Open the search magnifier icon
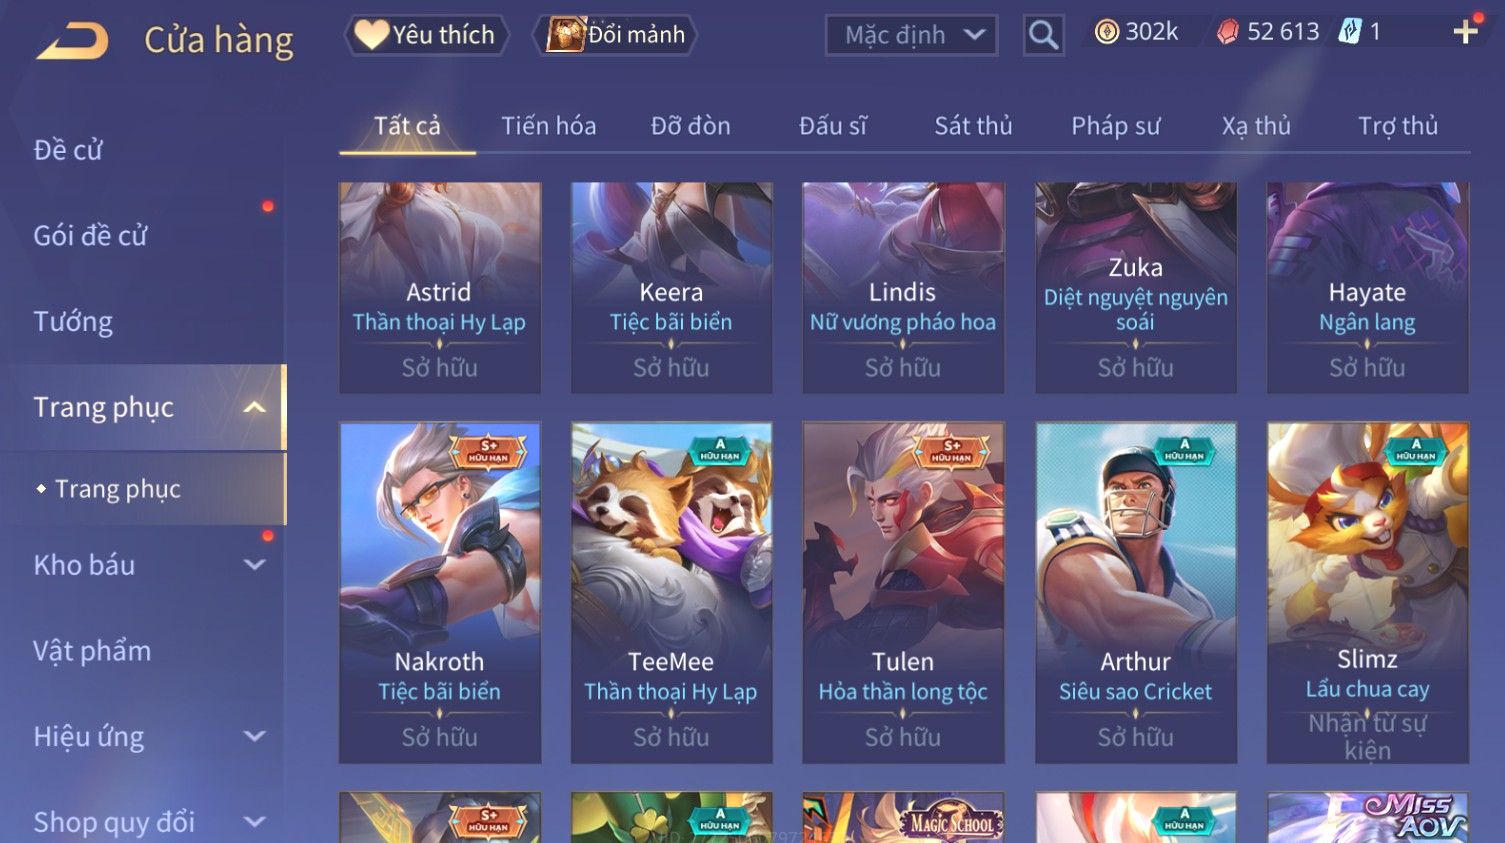Screen dimensions: 1505x843 tap(1043, 35)
